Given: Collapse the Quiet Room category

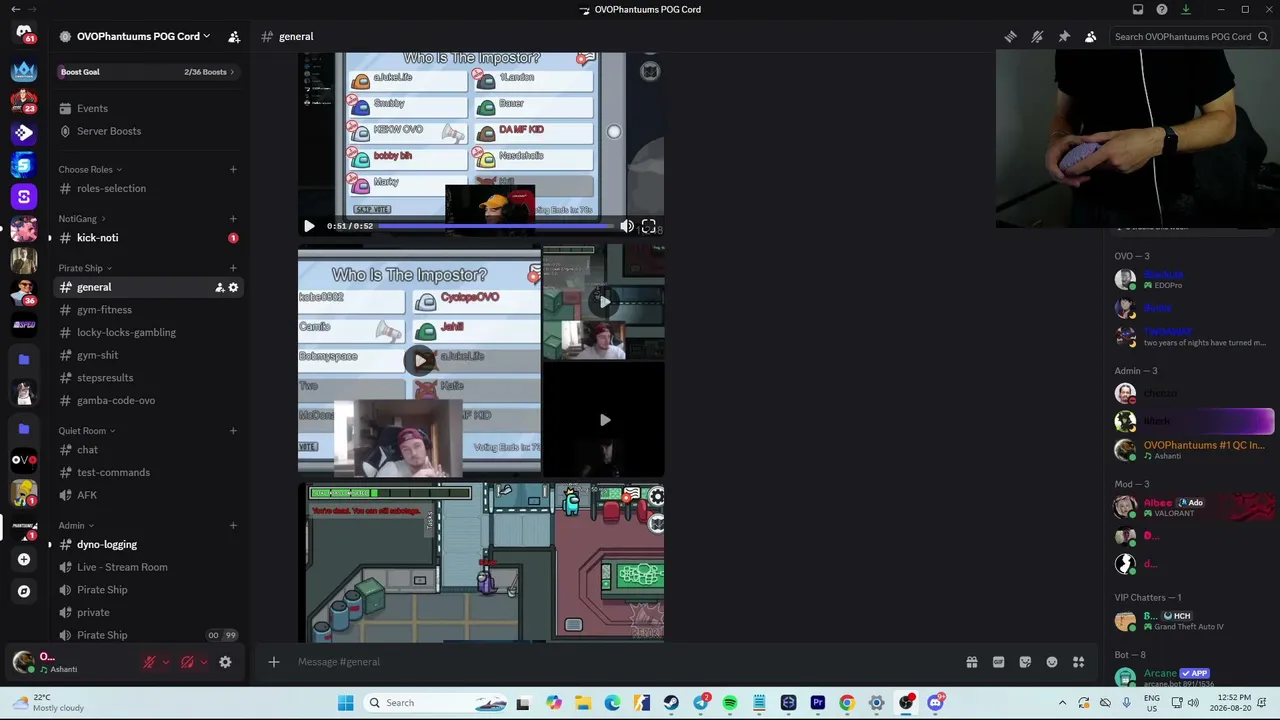Looking at the screenshot, I should coord(87,431).
